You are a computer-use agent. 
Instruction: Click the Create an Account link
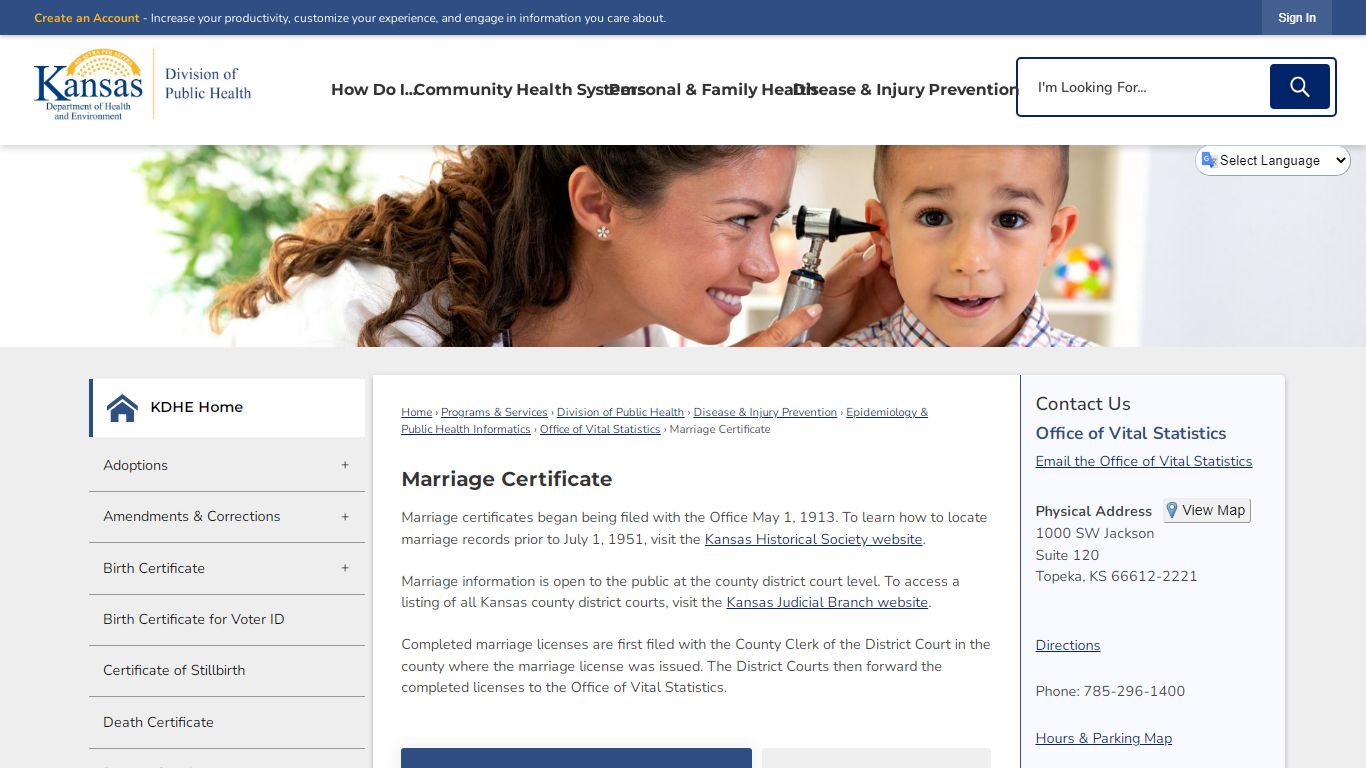click(x=87, y=18)
